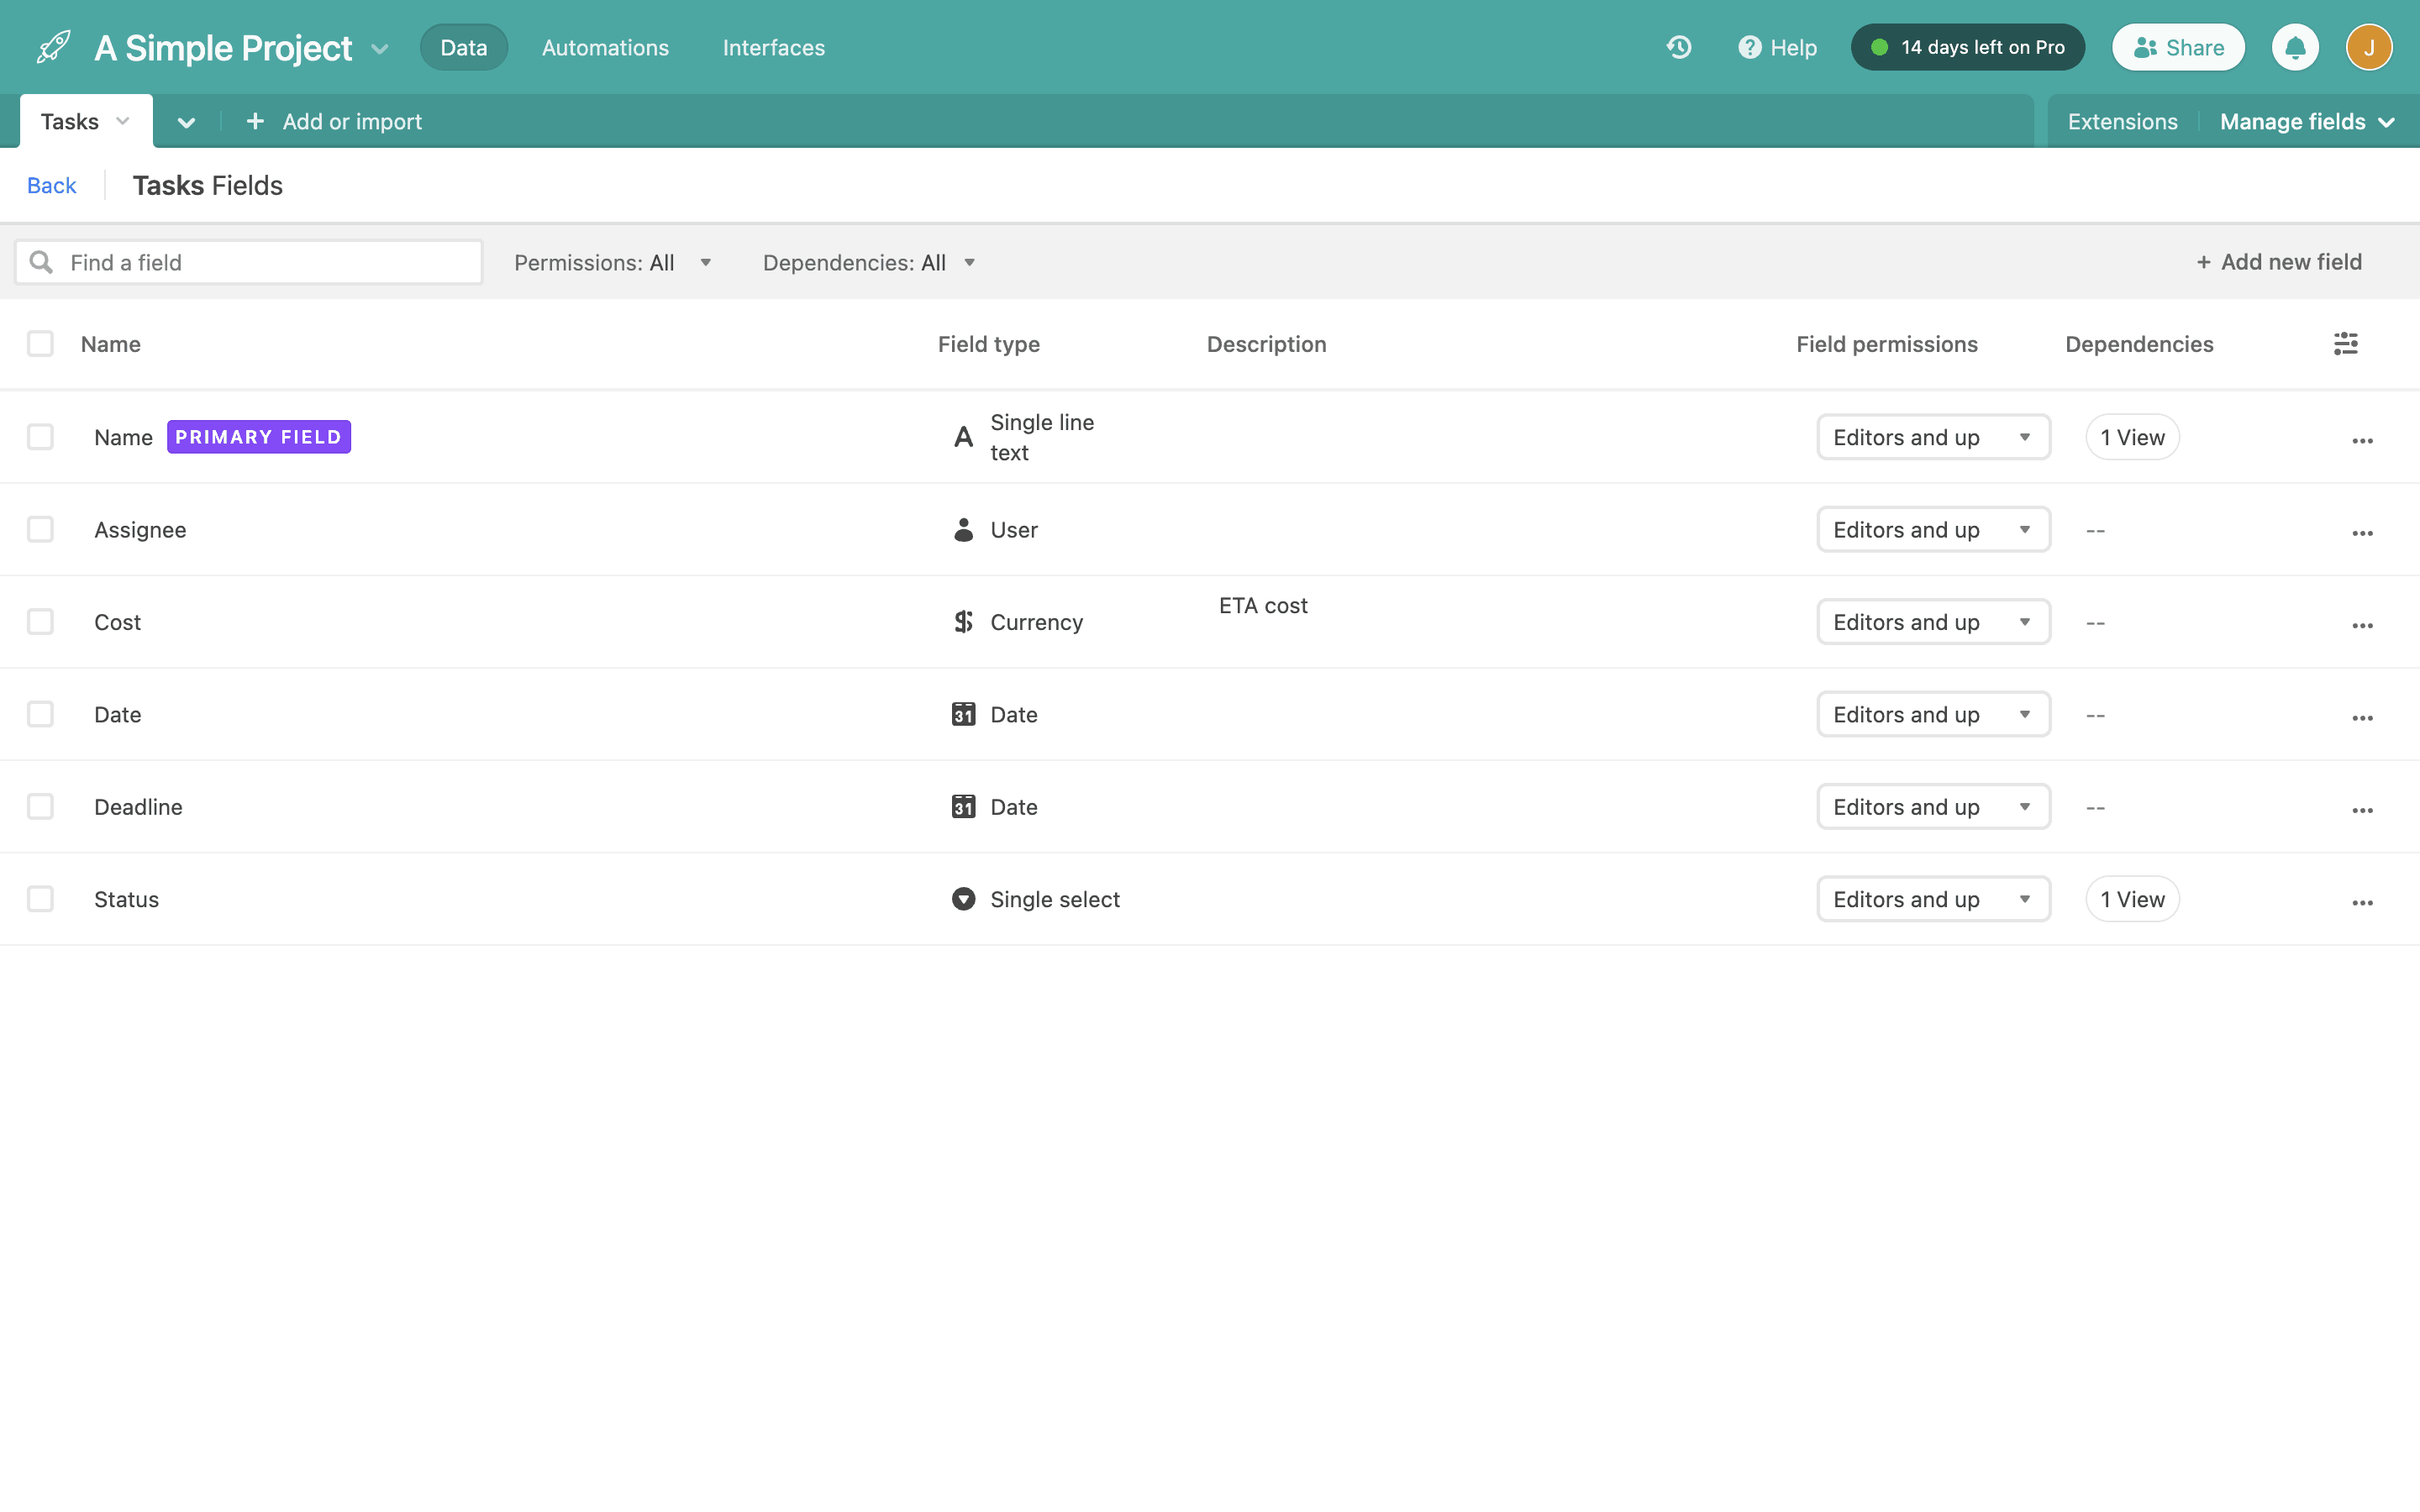Click the Field type column header

coord(988,344)
